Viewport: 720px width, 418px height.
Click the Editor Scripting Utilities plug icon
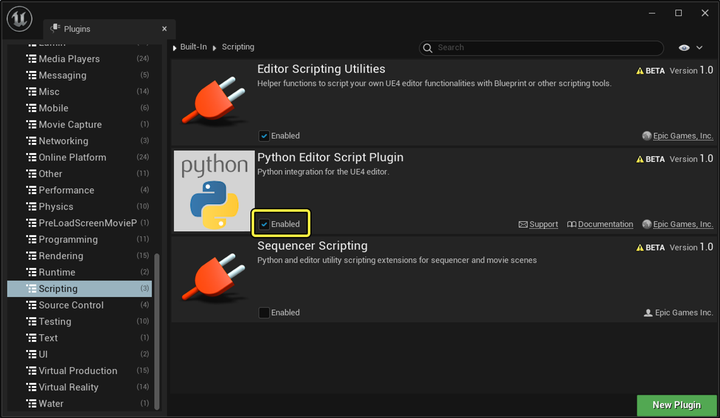point(214,101)
